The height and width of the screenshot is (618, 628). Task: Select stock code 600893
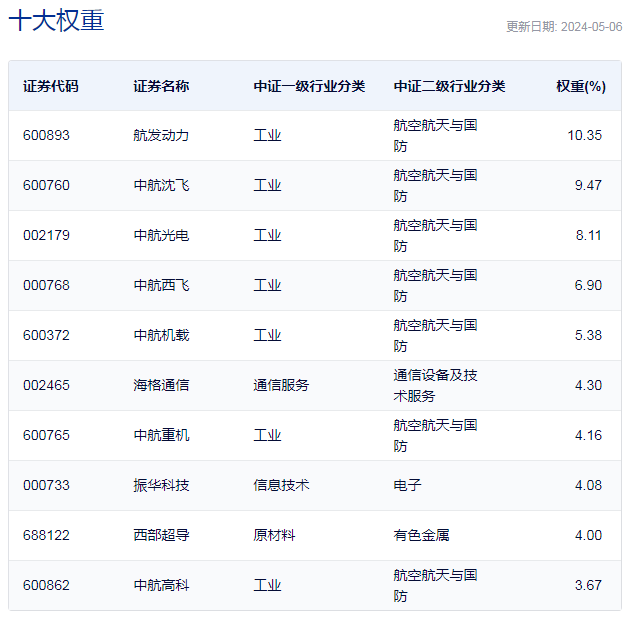tap(46, 135)
